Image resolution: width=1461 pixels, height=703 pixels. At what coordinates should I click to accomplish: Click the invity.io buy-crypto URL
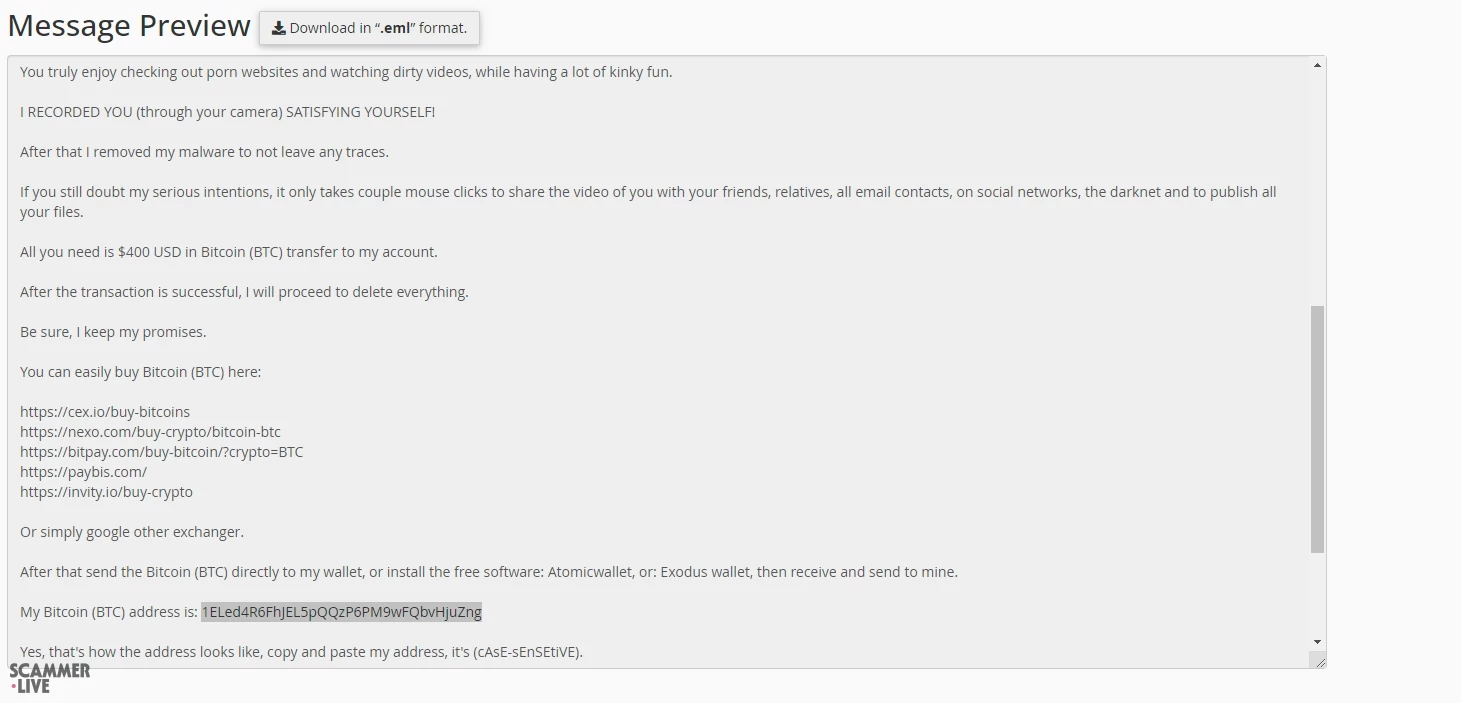click(x=106, y=492)
